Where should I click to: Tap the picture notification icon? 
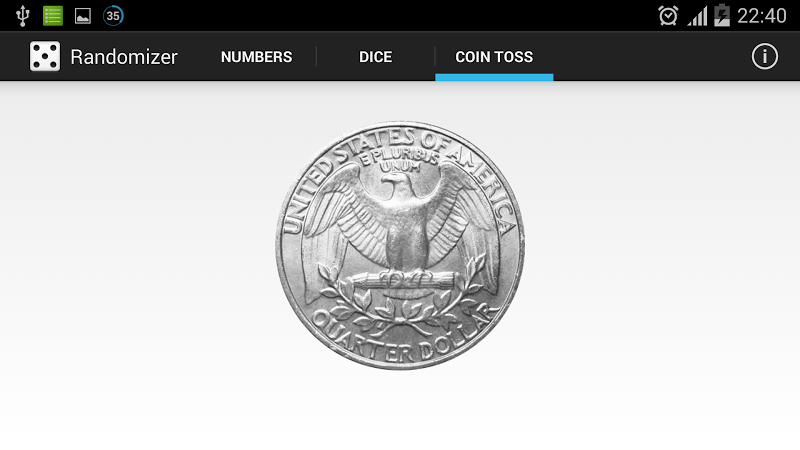83,16
